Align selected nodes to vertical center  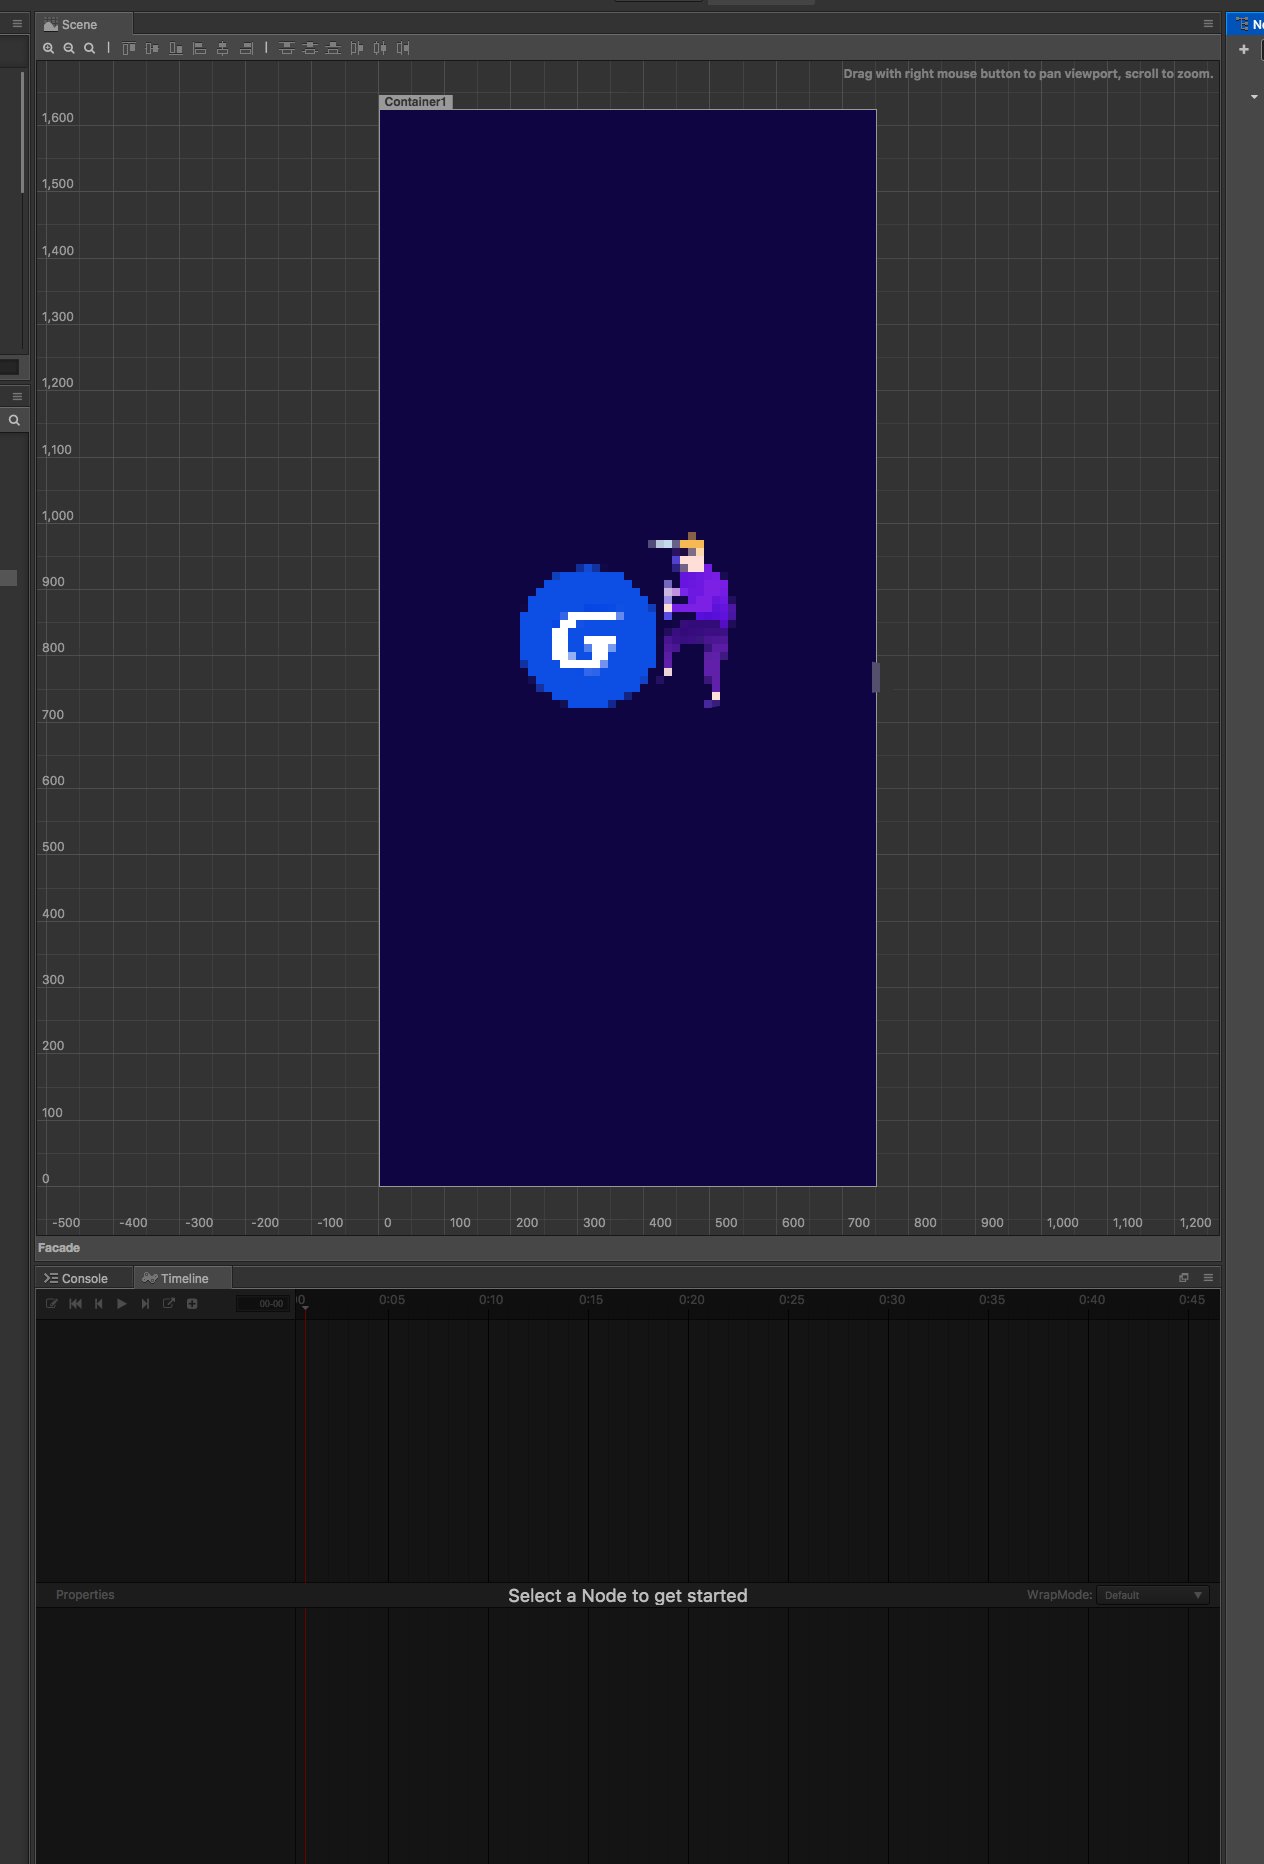pyautogui.click(x=152, y=48)
